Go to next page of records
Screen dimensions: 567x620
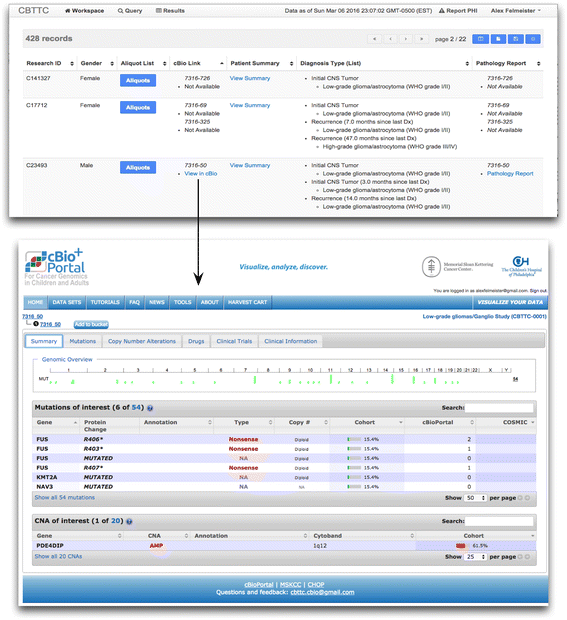pyautogui.click(x=406, y=39)
